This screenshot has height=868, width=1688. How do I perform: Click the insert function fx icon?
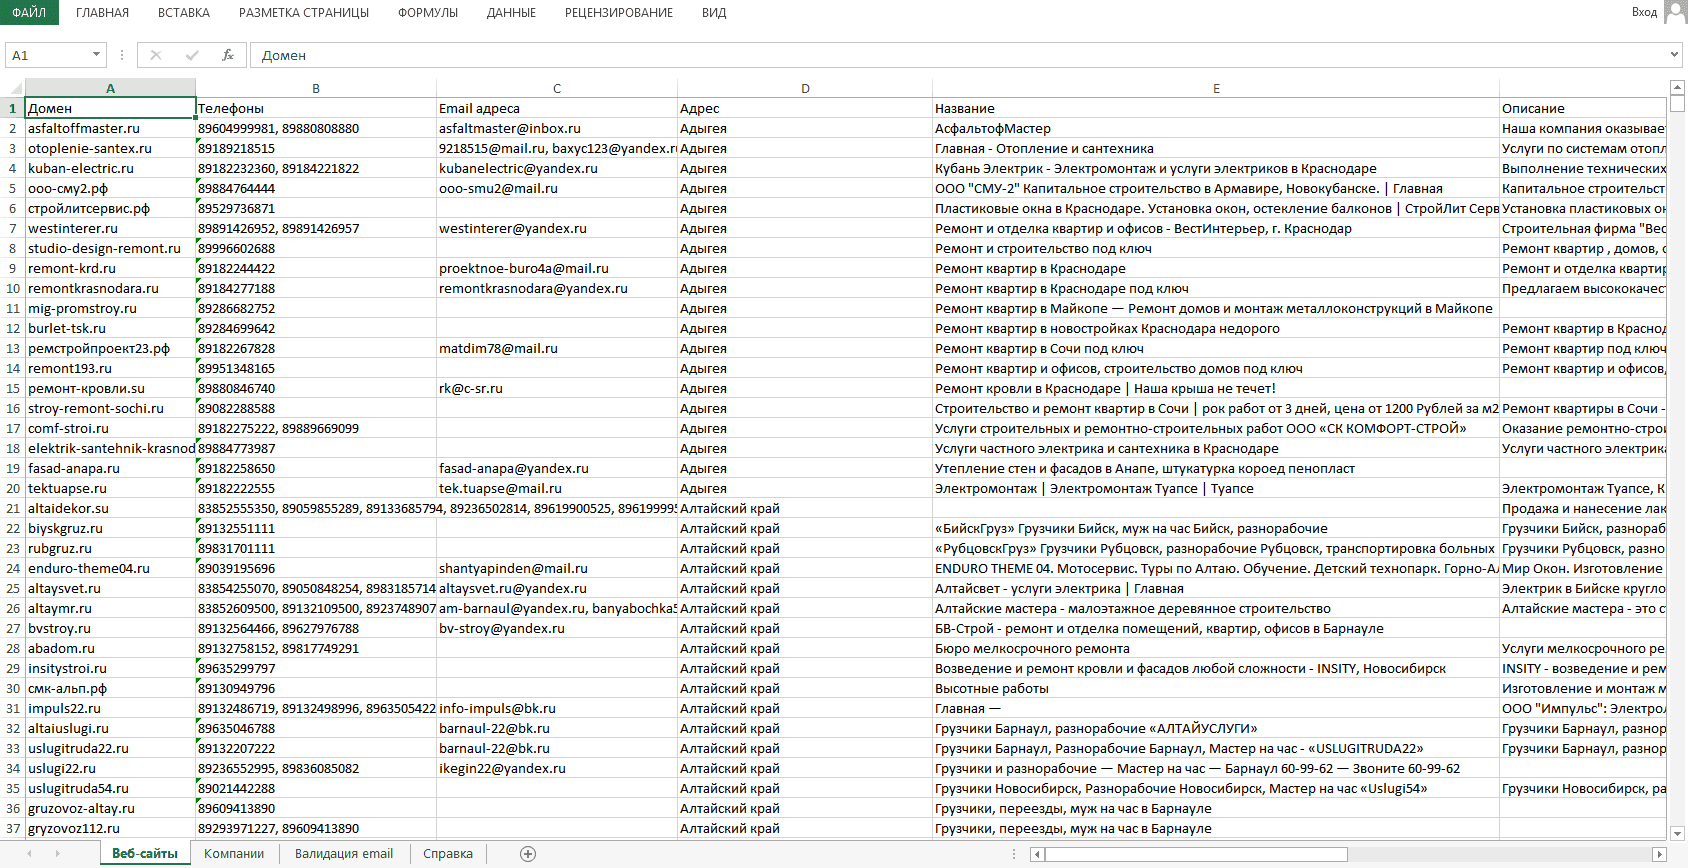tap(228, 55)
